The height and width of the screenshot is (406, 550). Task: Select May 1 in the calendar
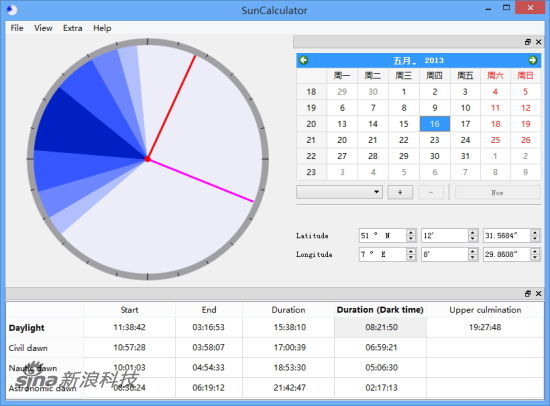(404, 92)
